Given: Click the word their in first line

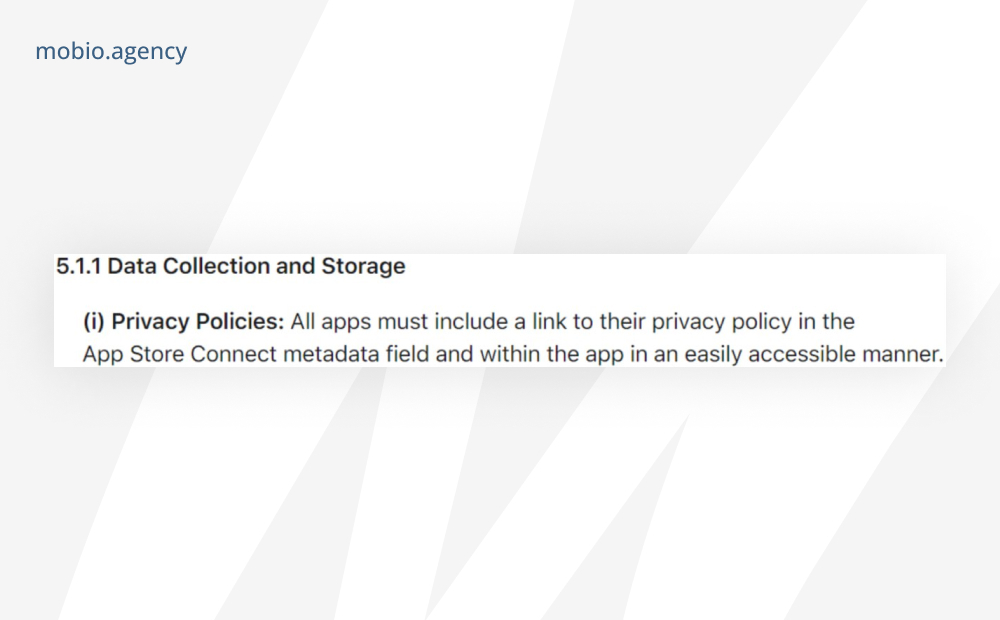Looking at the screenshot, I should point(622,321).
